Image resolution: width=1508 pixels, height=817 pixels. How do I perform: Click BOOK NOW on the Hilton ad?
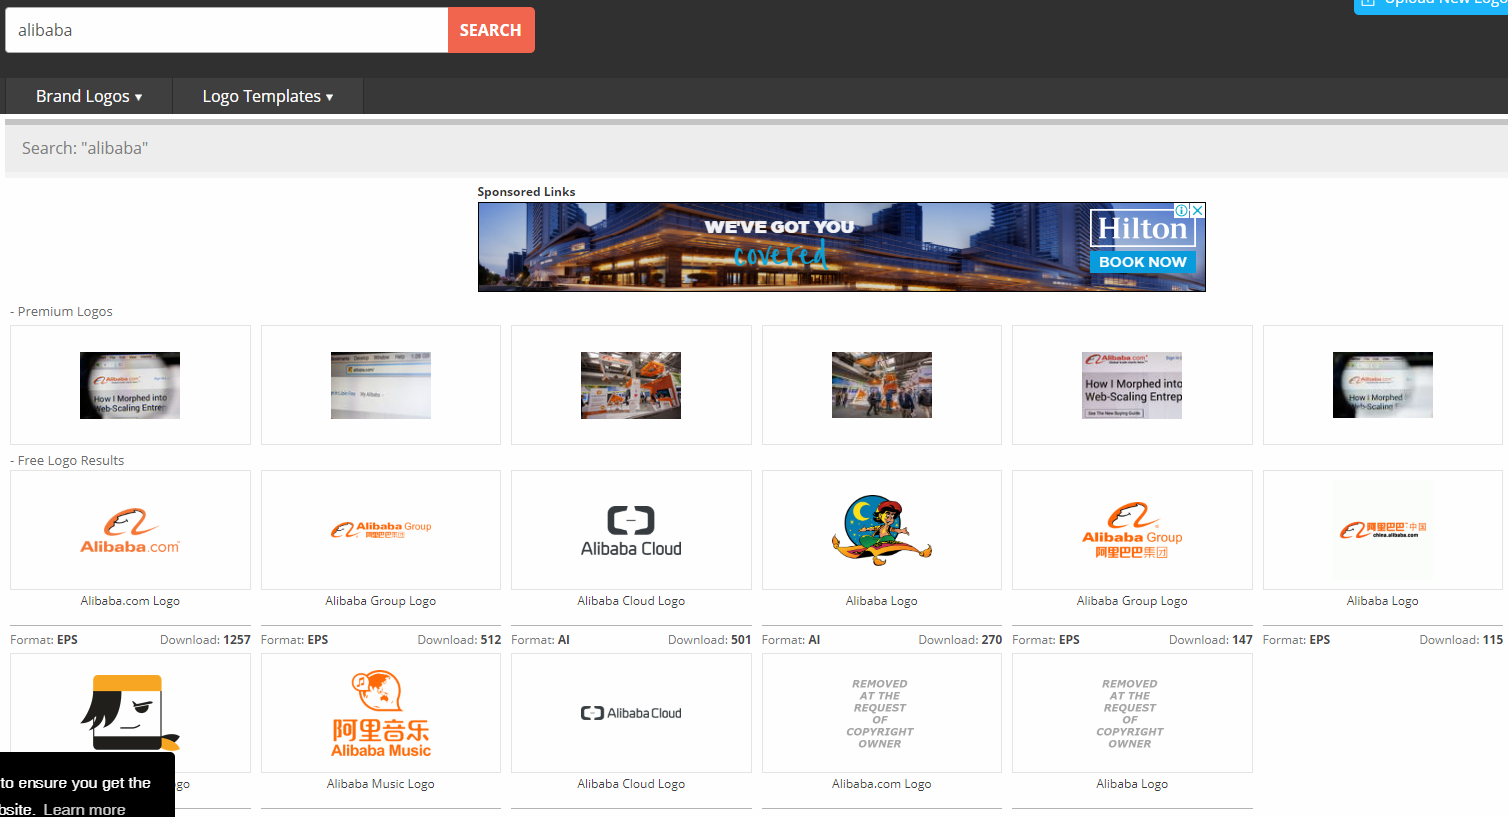[1143, 262]
